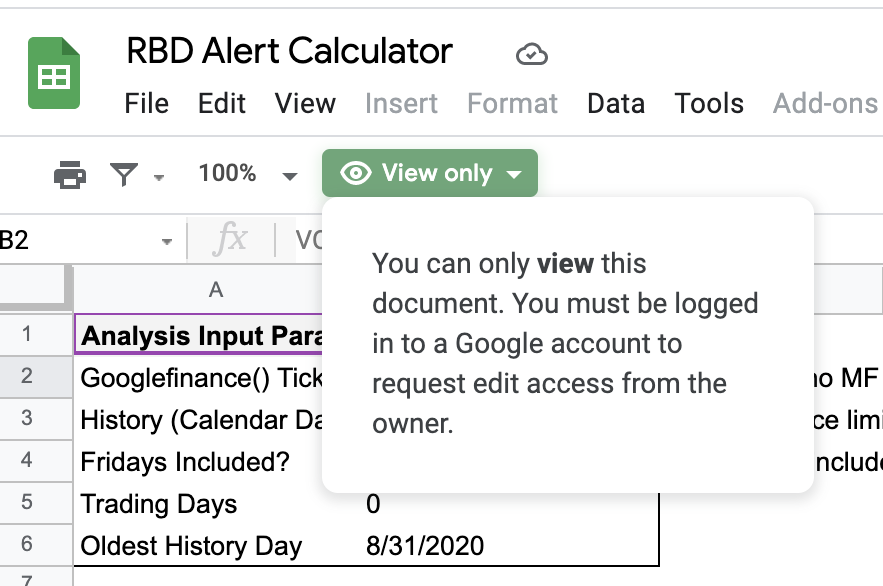883x586 pixels.
Task: Expand the 100% zoom dropdown
Action: (289, 176)
